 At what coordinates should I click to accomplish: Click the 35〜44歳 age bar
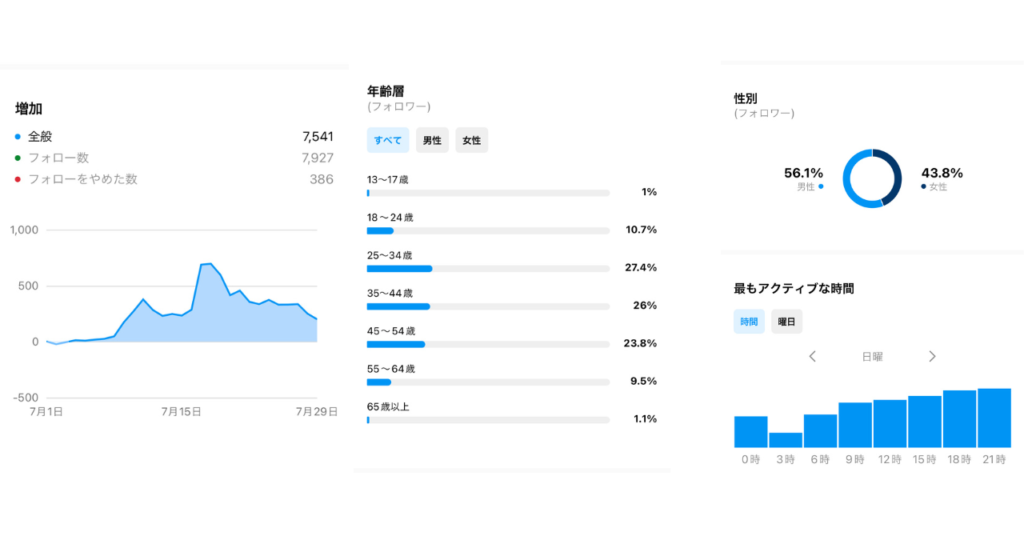(x=398, y=307)
